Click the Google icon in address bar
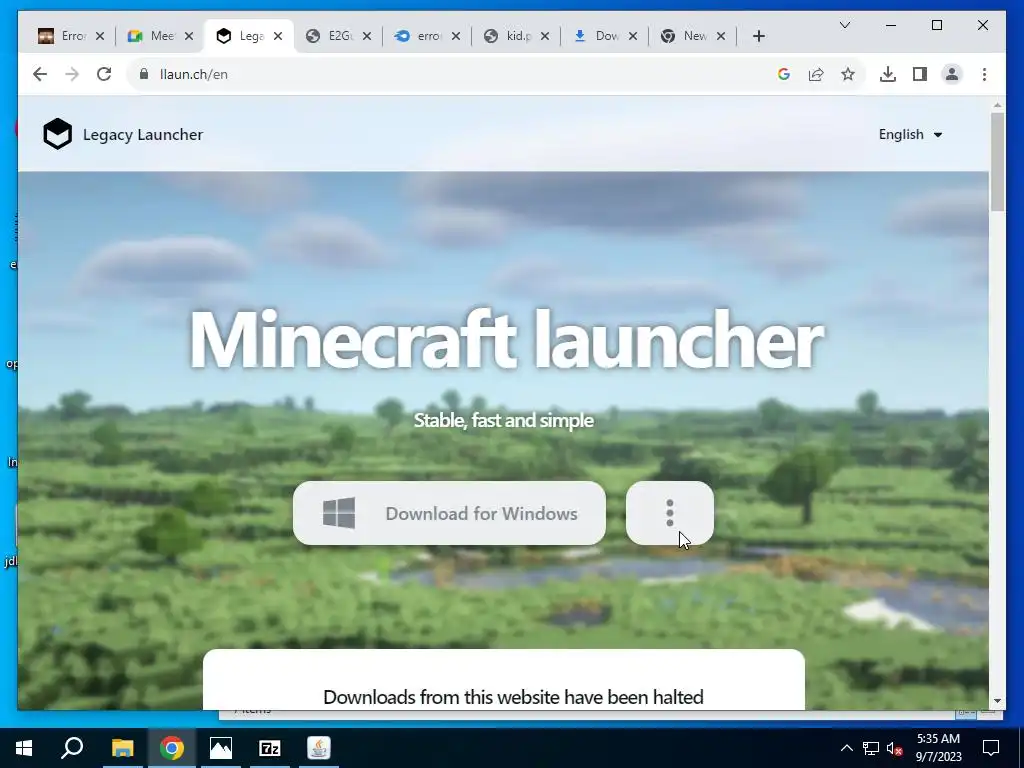Screen dimensions: 1024x768 point(784,74)
